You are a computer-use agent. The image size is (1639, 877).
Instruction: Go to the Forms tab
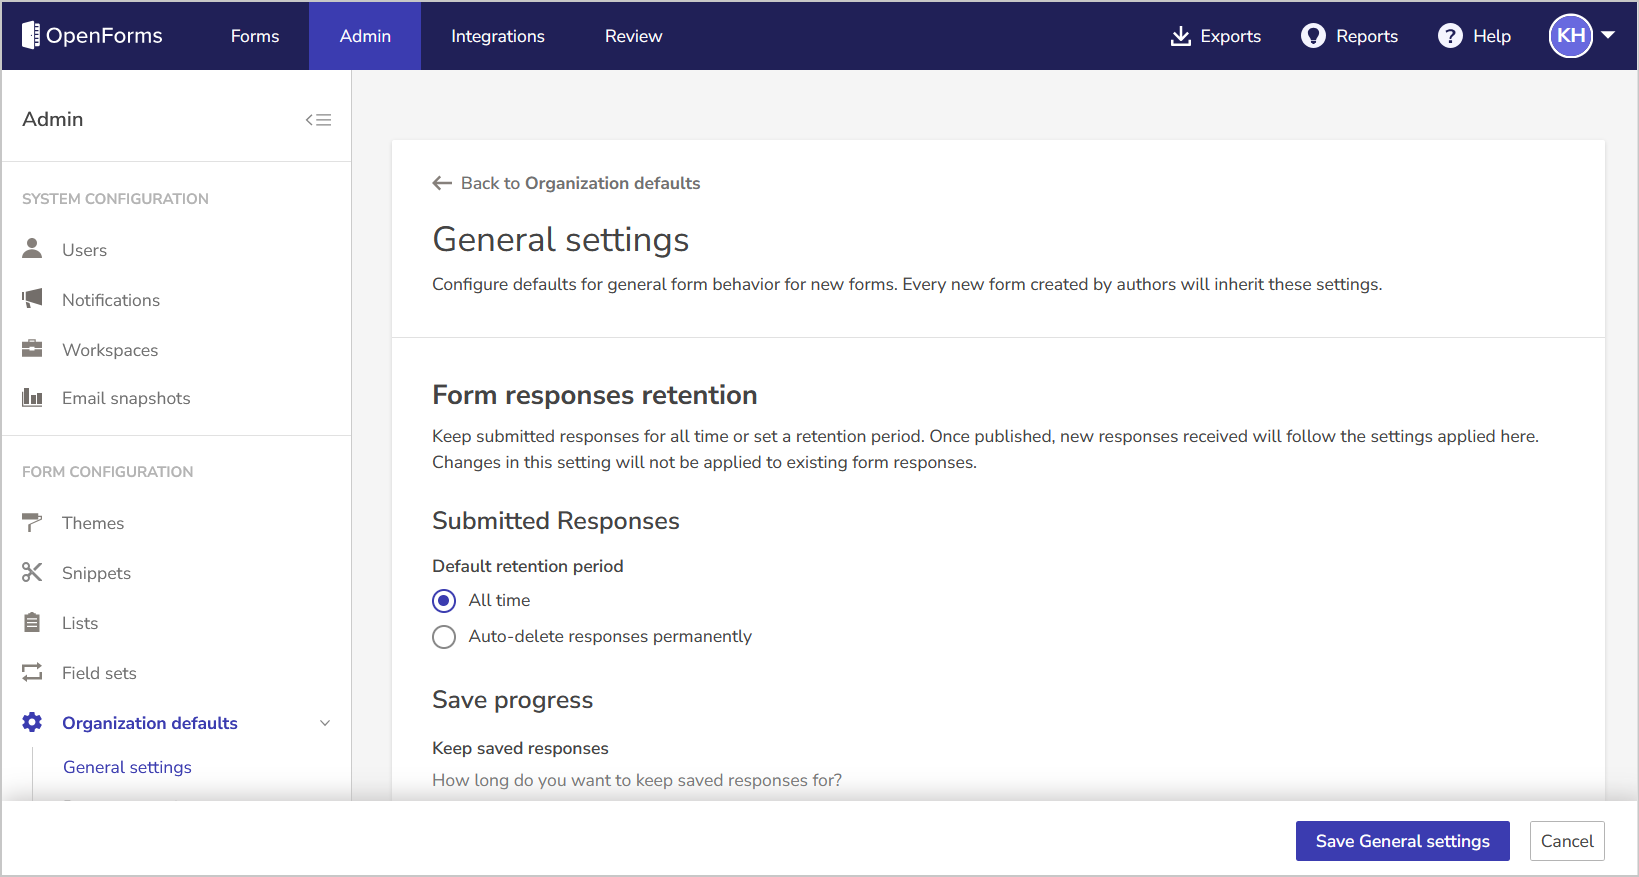click(255, 36)
